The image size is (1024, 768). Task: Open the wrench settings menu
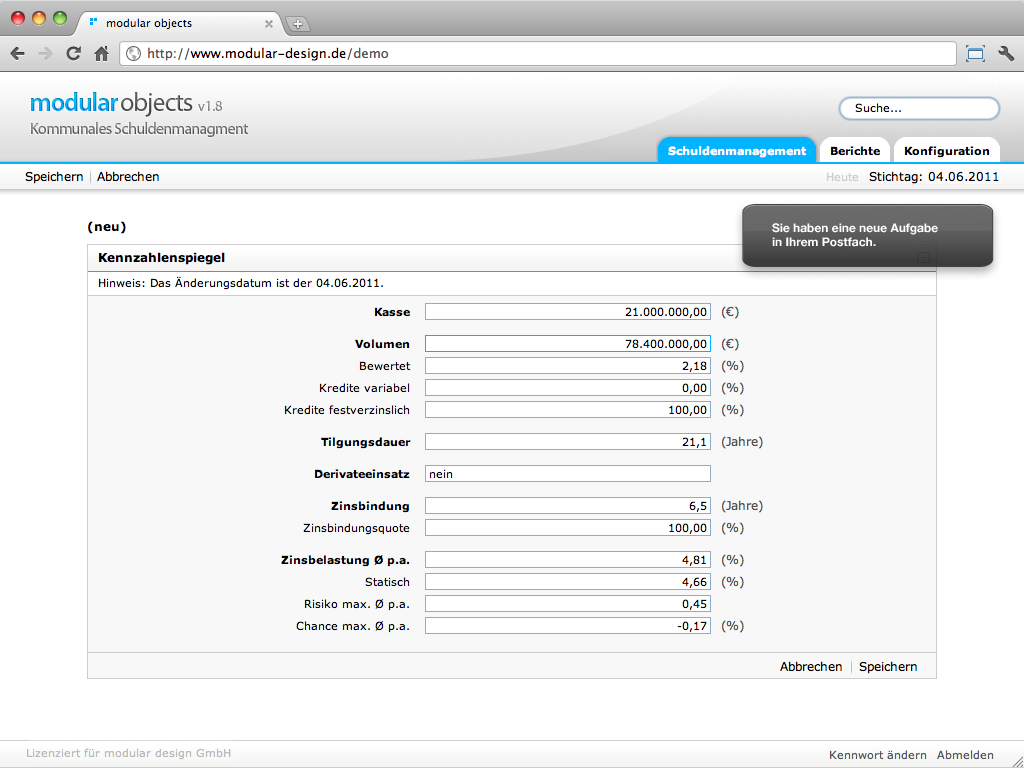[1005, 54]
